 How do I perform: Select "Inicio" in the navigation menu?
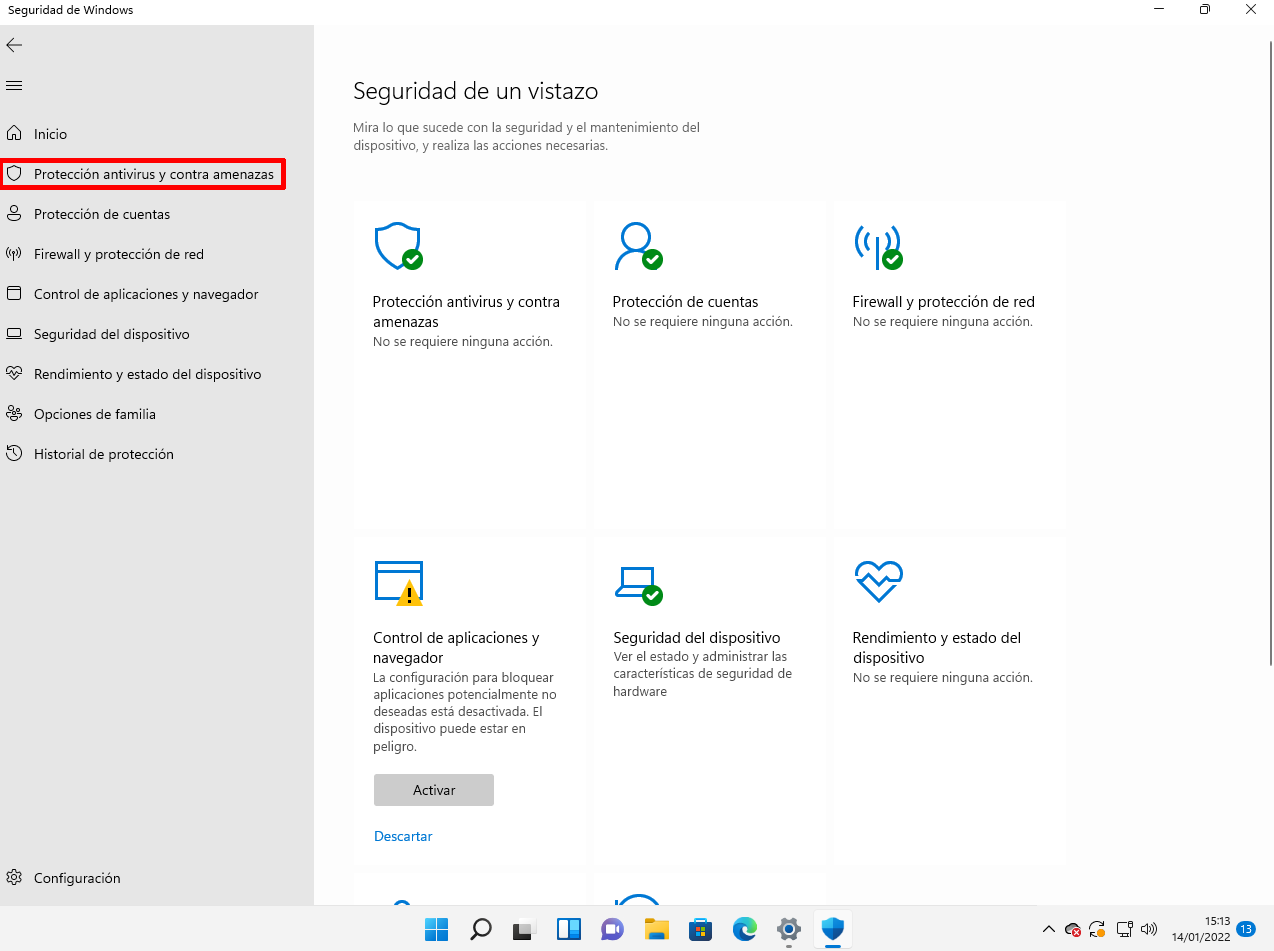pos(49,133)
